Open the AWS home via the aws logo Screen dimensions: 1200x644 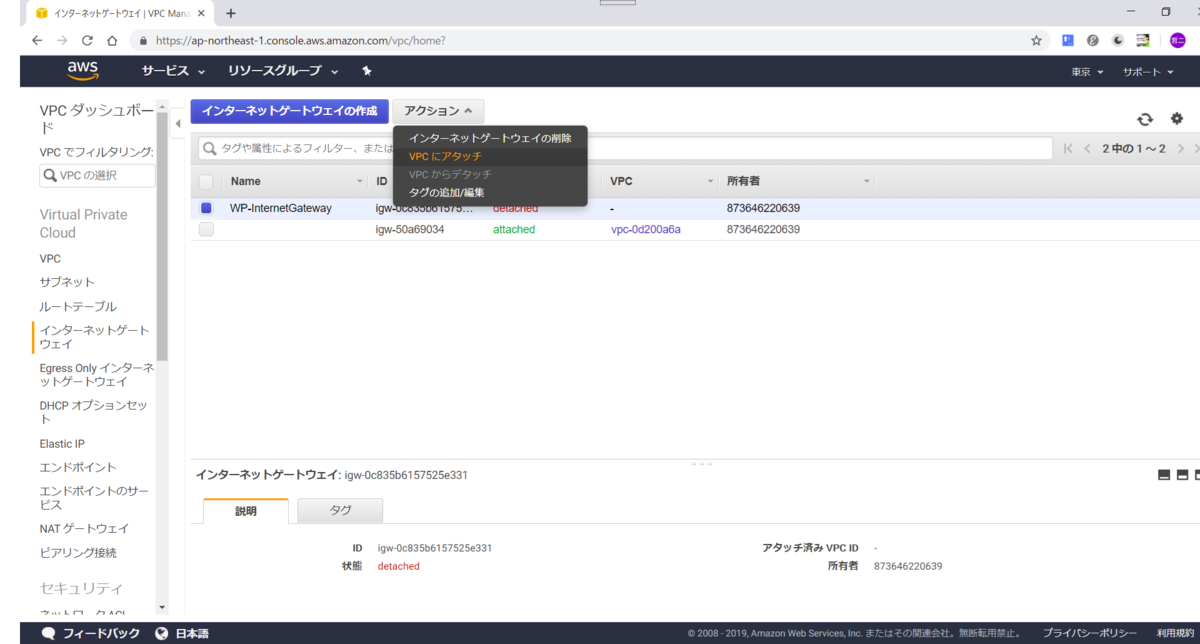pyautogui.click(x=82, y=71)
